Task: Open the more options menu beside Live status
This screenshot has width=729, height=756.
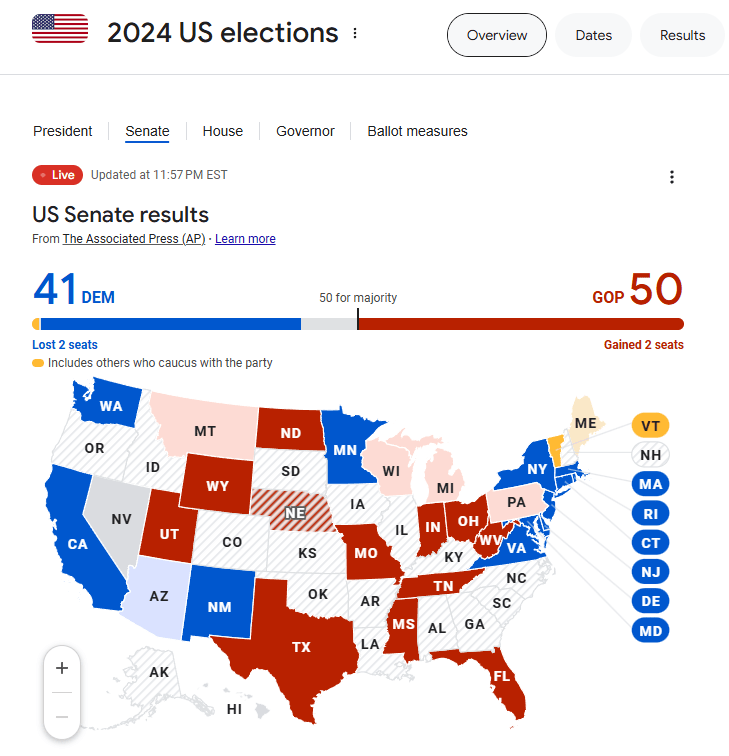Action: pyautogui.click(x=672, y=177)
